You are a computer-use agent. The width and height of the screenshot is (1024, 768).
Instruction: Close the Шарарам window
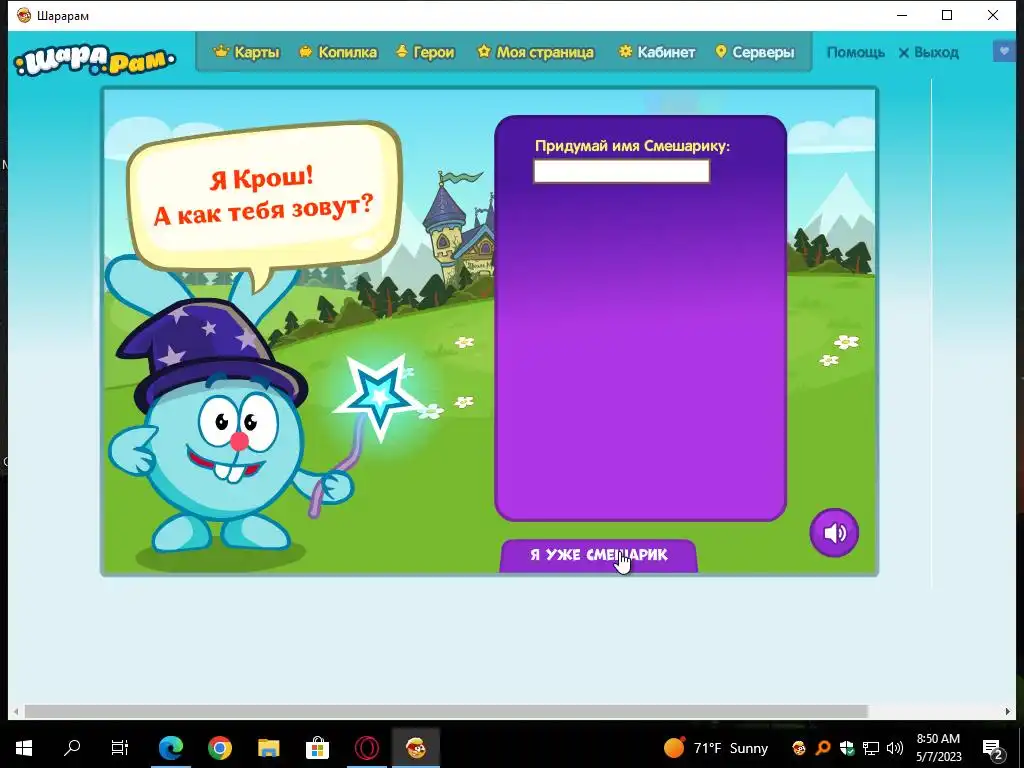click(x=993, y=15)
